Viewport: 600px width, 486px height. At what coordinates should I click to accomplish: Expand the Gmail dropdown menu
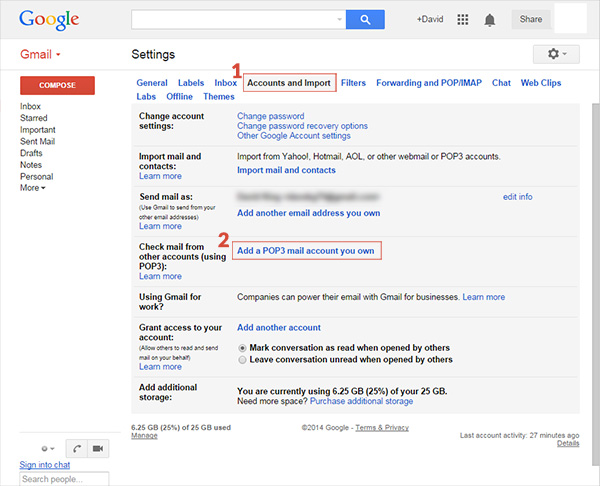click(41, 54)
